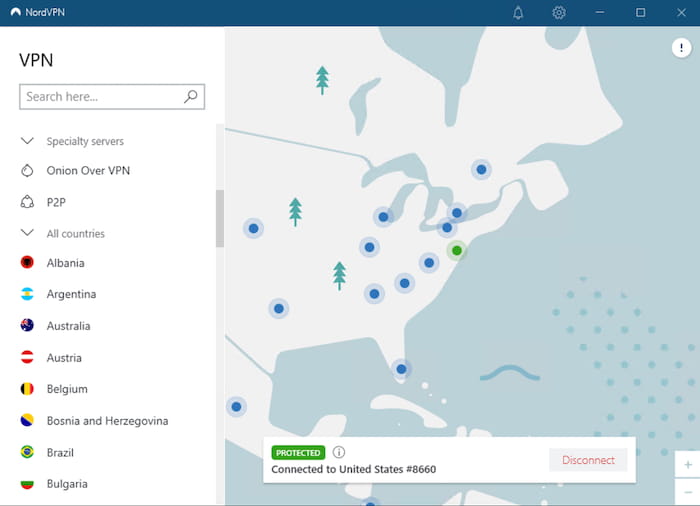The height and width of the screenshot is (506, 700).
Task: Open connection info icon beside PROTECTED
Action: tap(339, 452)
